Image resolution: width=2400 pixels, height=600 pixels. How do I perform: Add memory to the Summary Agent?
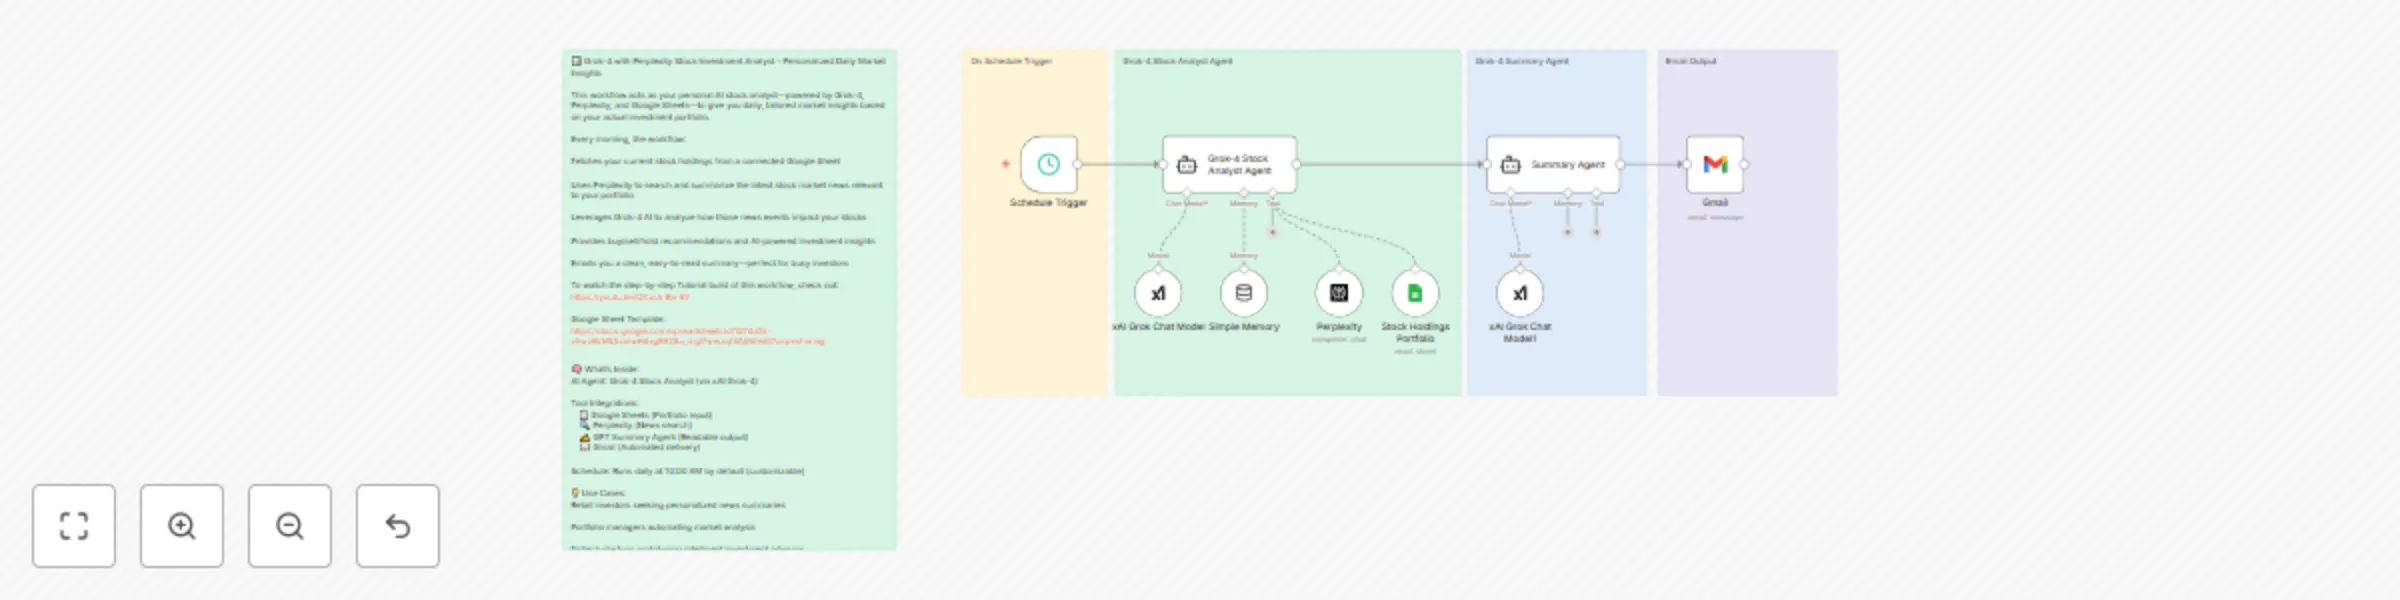1568,232
